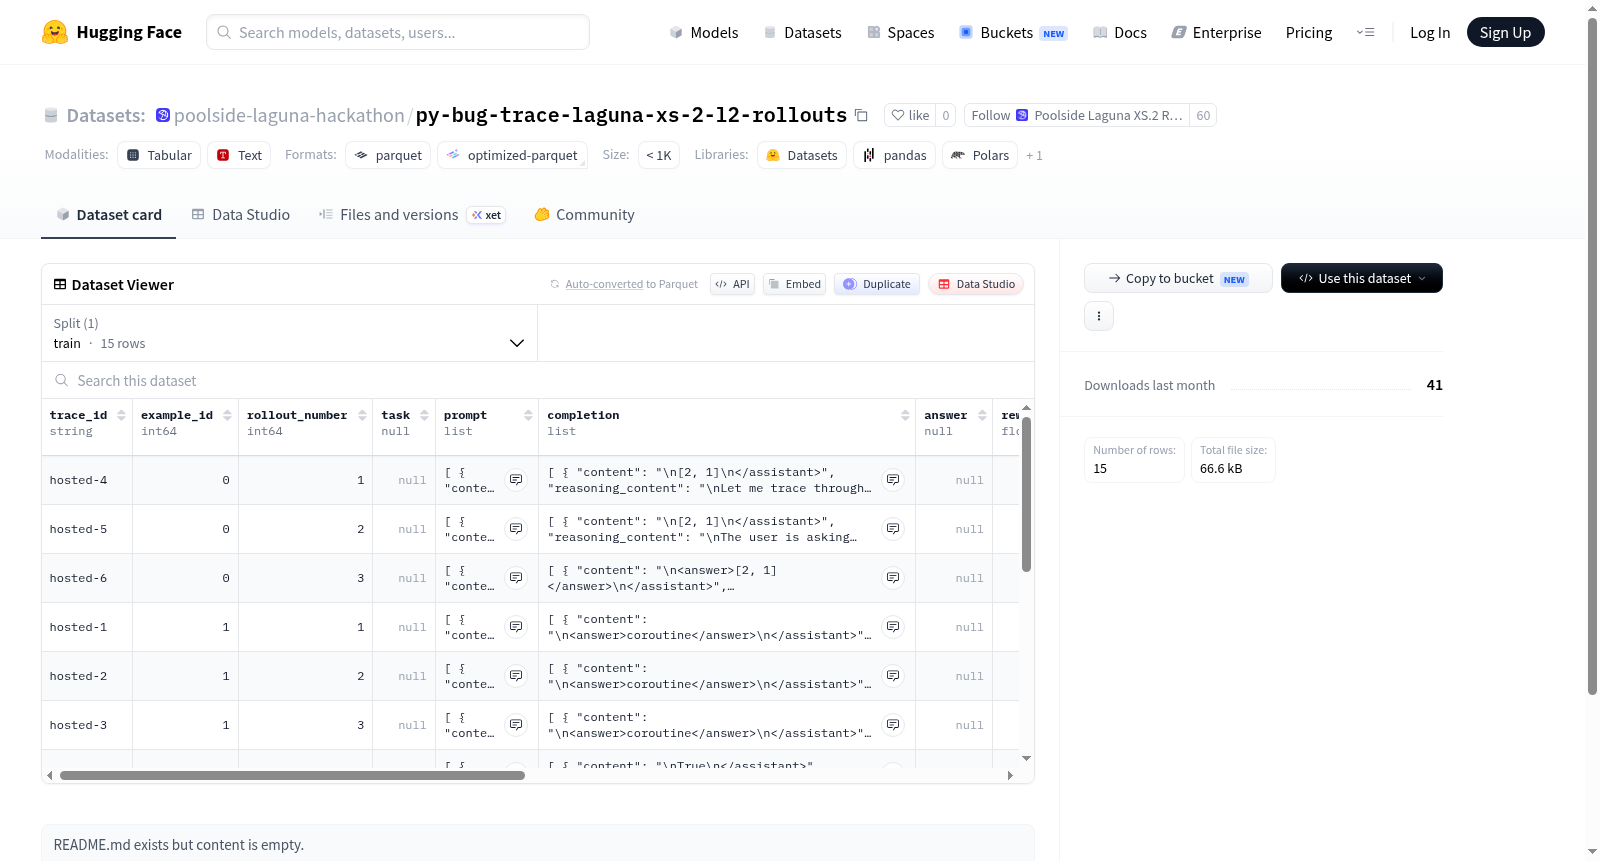Sort by task column arrows
Screen dimensions: 1600x861
424,415
